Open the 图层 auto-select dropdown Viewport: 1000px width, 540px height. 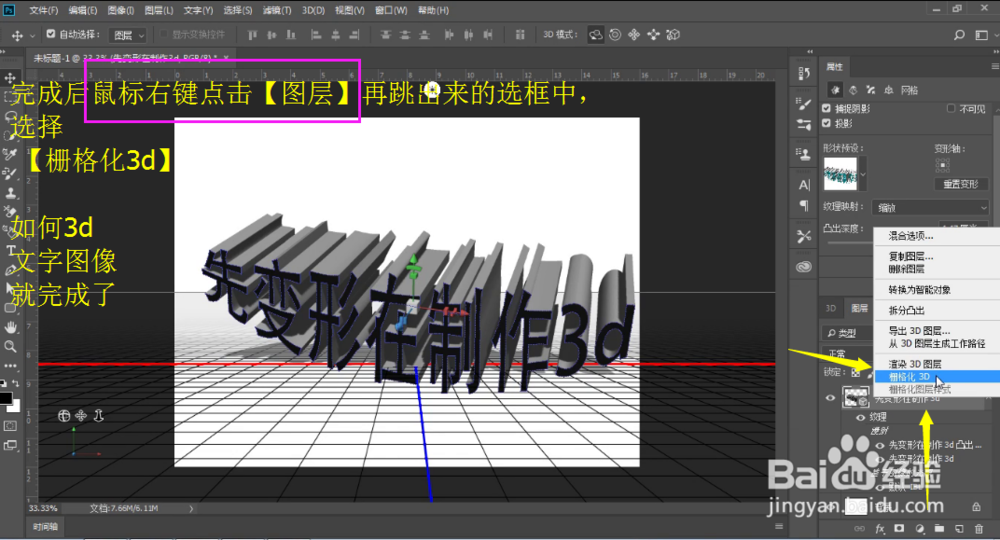point(128,35)
